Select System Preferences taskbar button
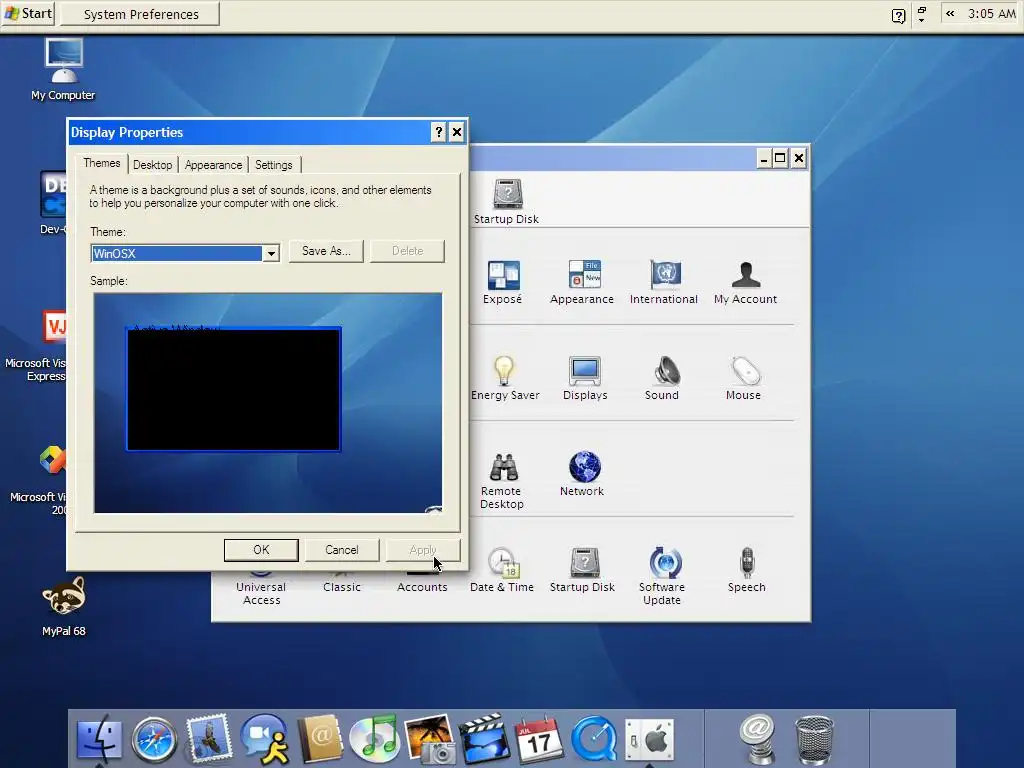Screen dimensions: 1024x768 click(x=140, y=14)
